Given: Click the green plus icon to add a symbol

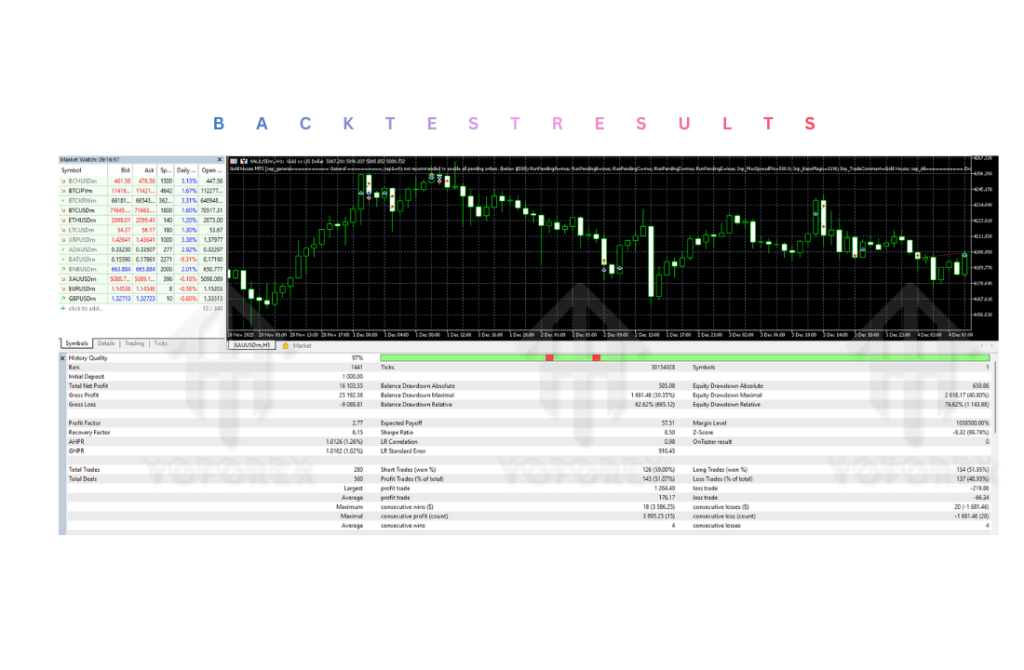Looking at the screenshot, I should pos(63,307).
